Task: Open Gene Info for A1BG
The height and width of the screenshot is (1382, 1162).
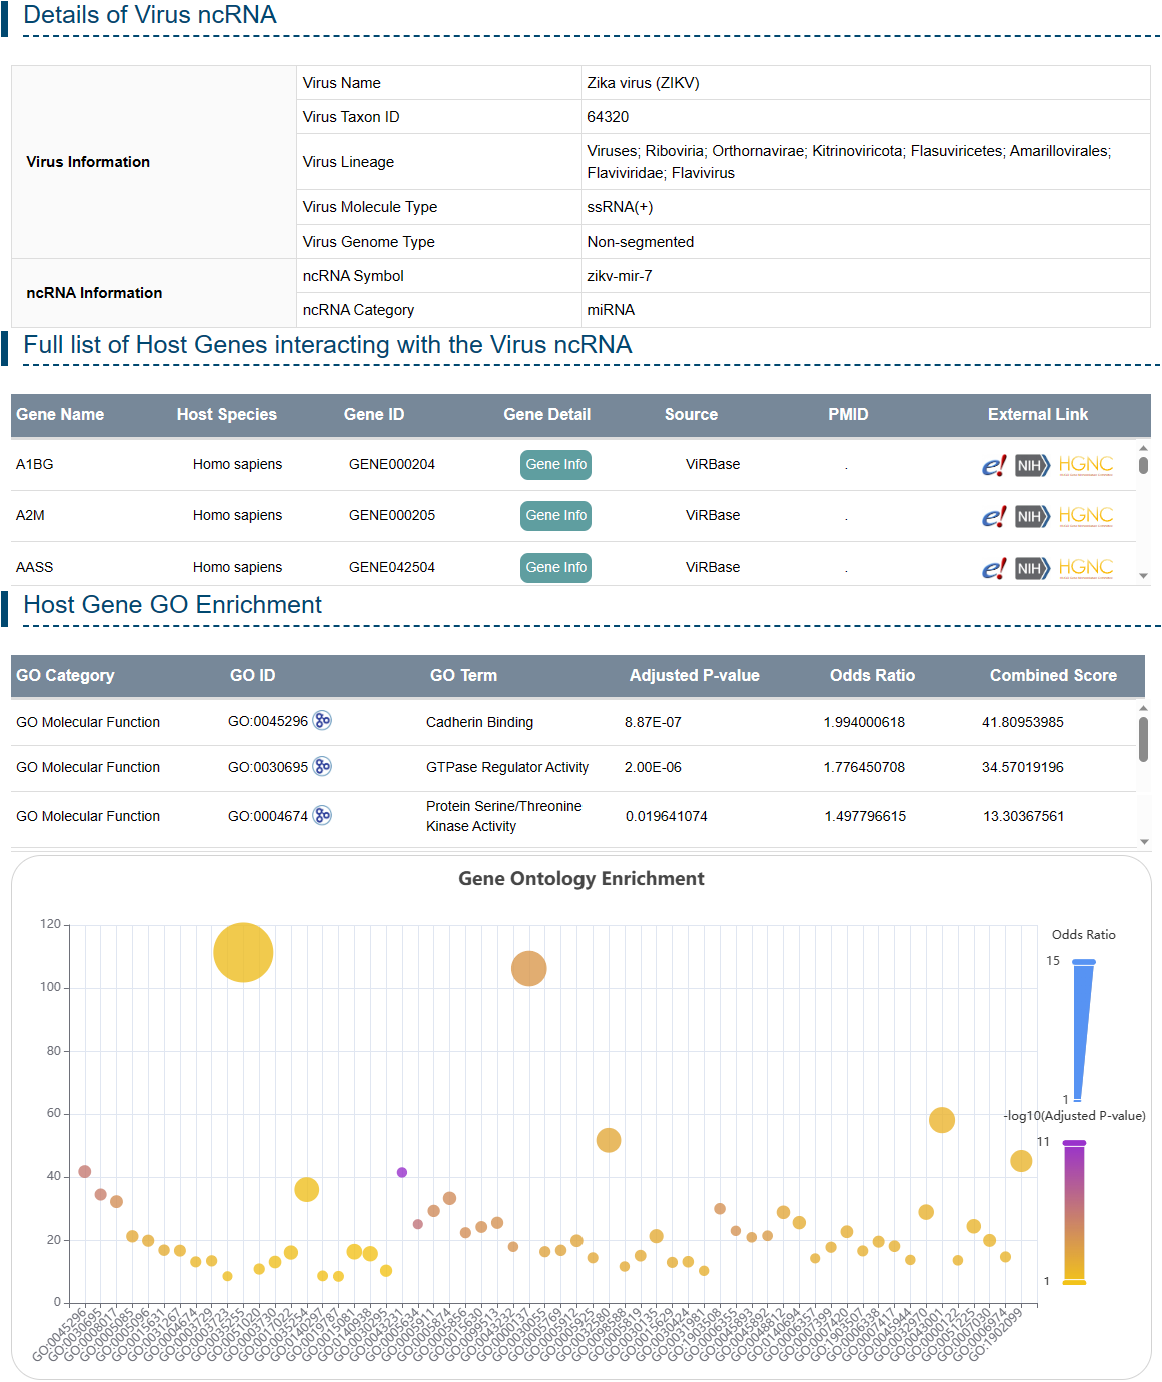Action: click(x=556, y=465)
